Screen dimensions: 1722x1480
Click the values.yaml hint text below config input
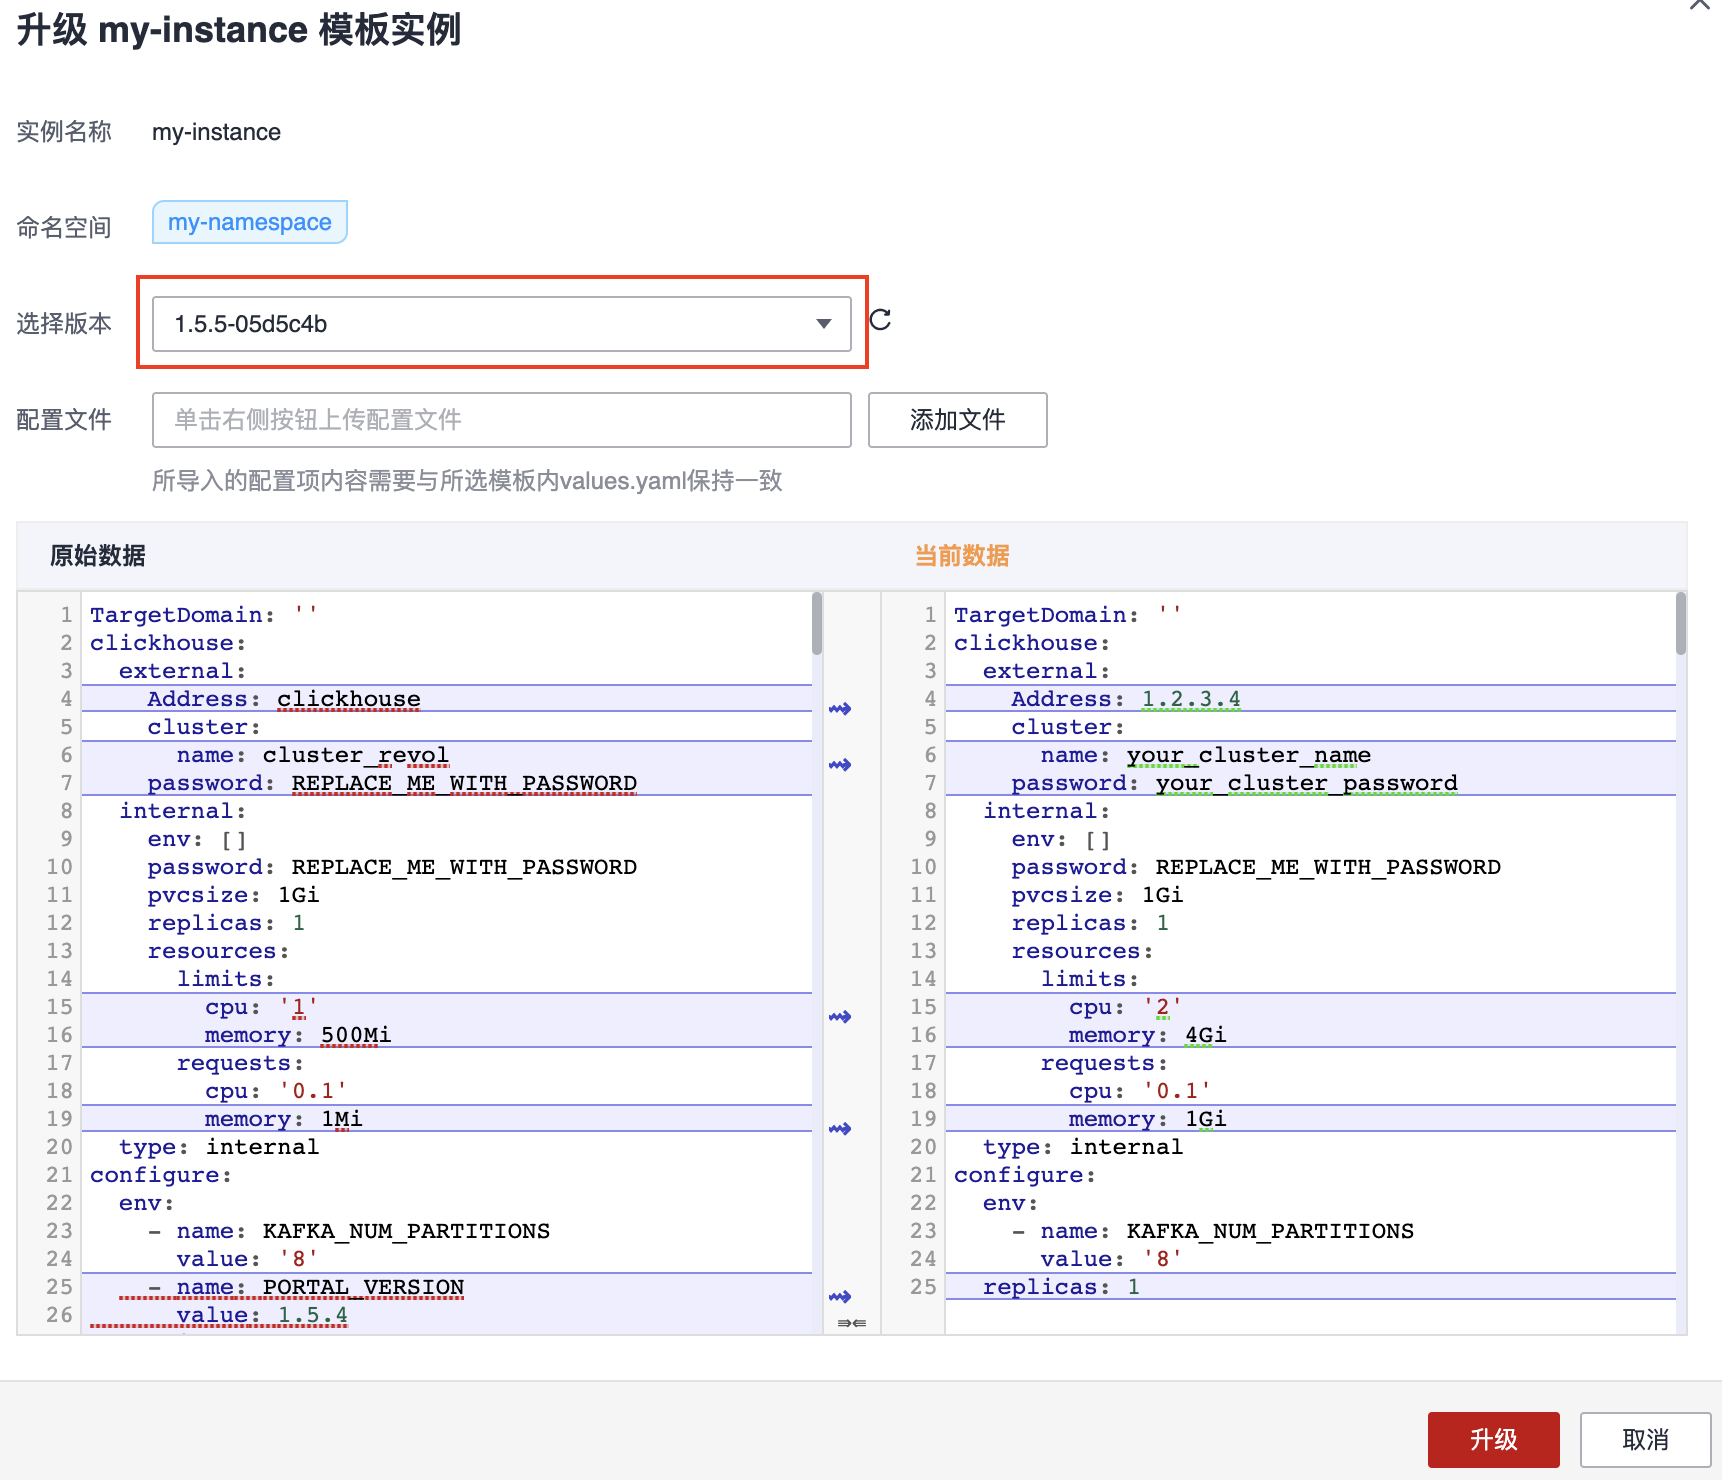click(x=467, y=481)
